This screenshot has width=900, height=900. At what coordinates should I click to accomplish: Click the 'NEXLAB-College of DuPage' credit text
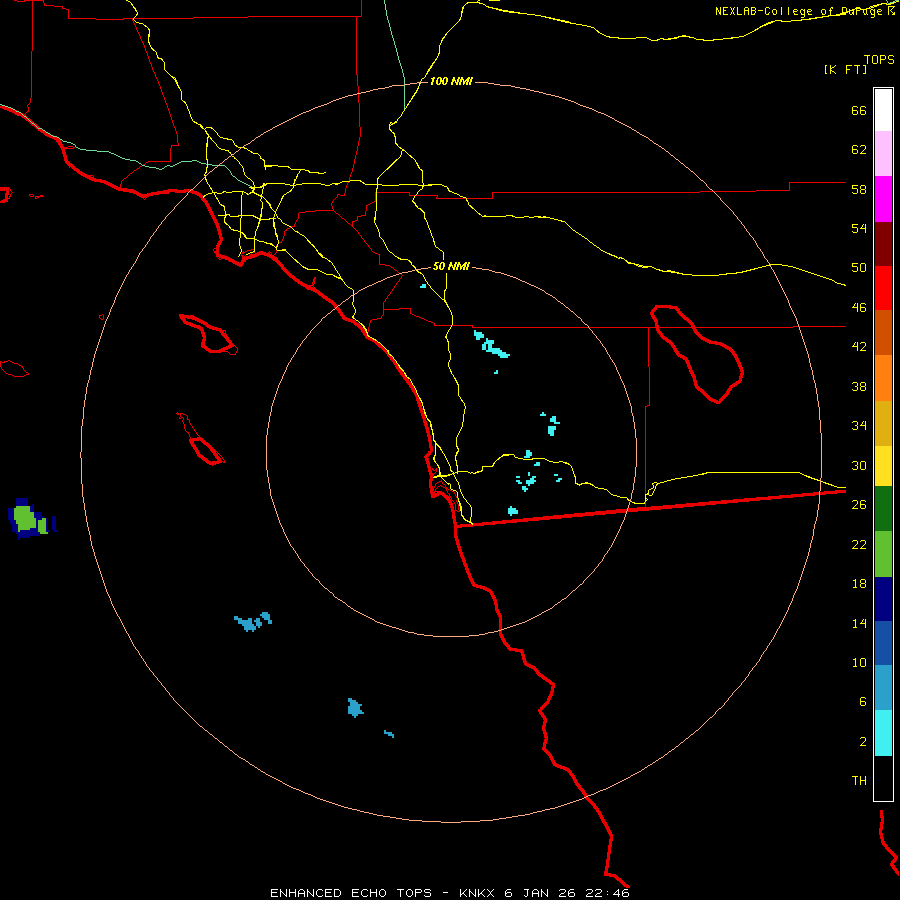tap(798, 11)
